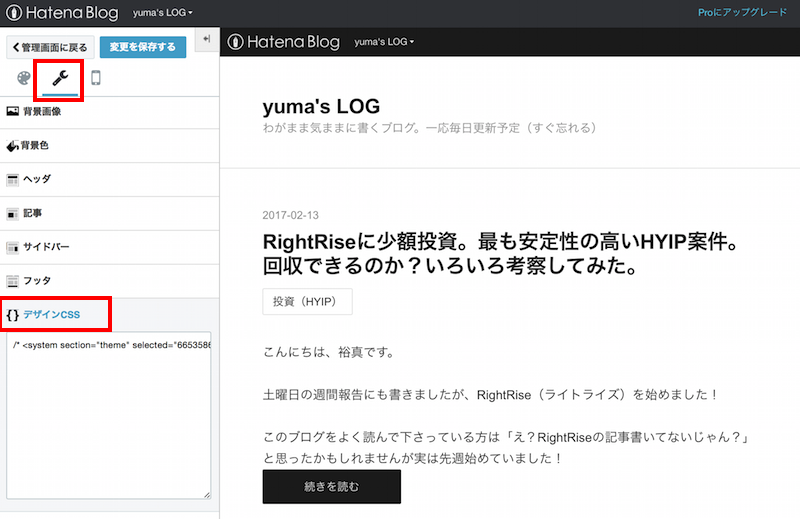This screenshot has height=519, width=800.
Task: Click Hatena Blog logo in preview header
Action: 283,42
